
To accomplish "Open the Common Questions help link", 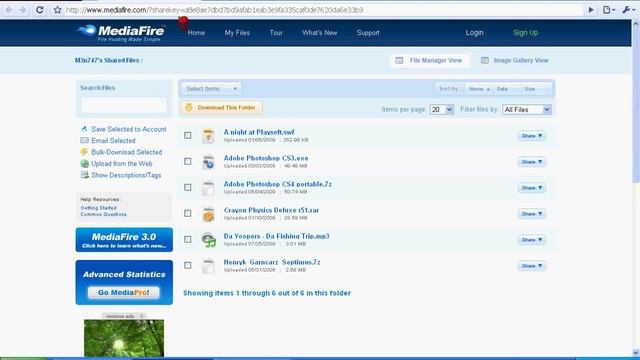I will point(103,214).
